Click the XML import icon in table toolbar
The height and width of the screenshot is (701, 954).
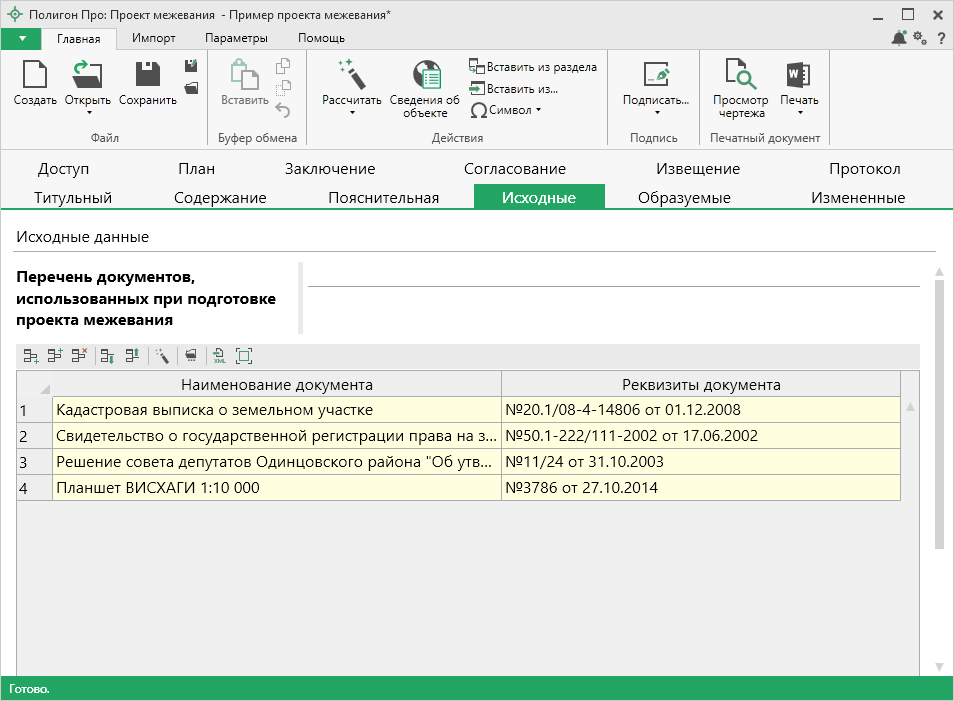click(220, 355)
